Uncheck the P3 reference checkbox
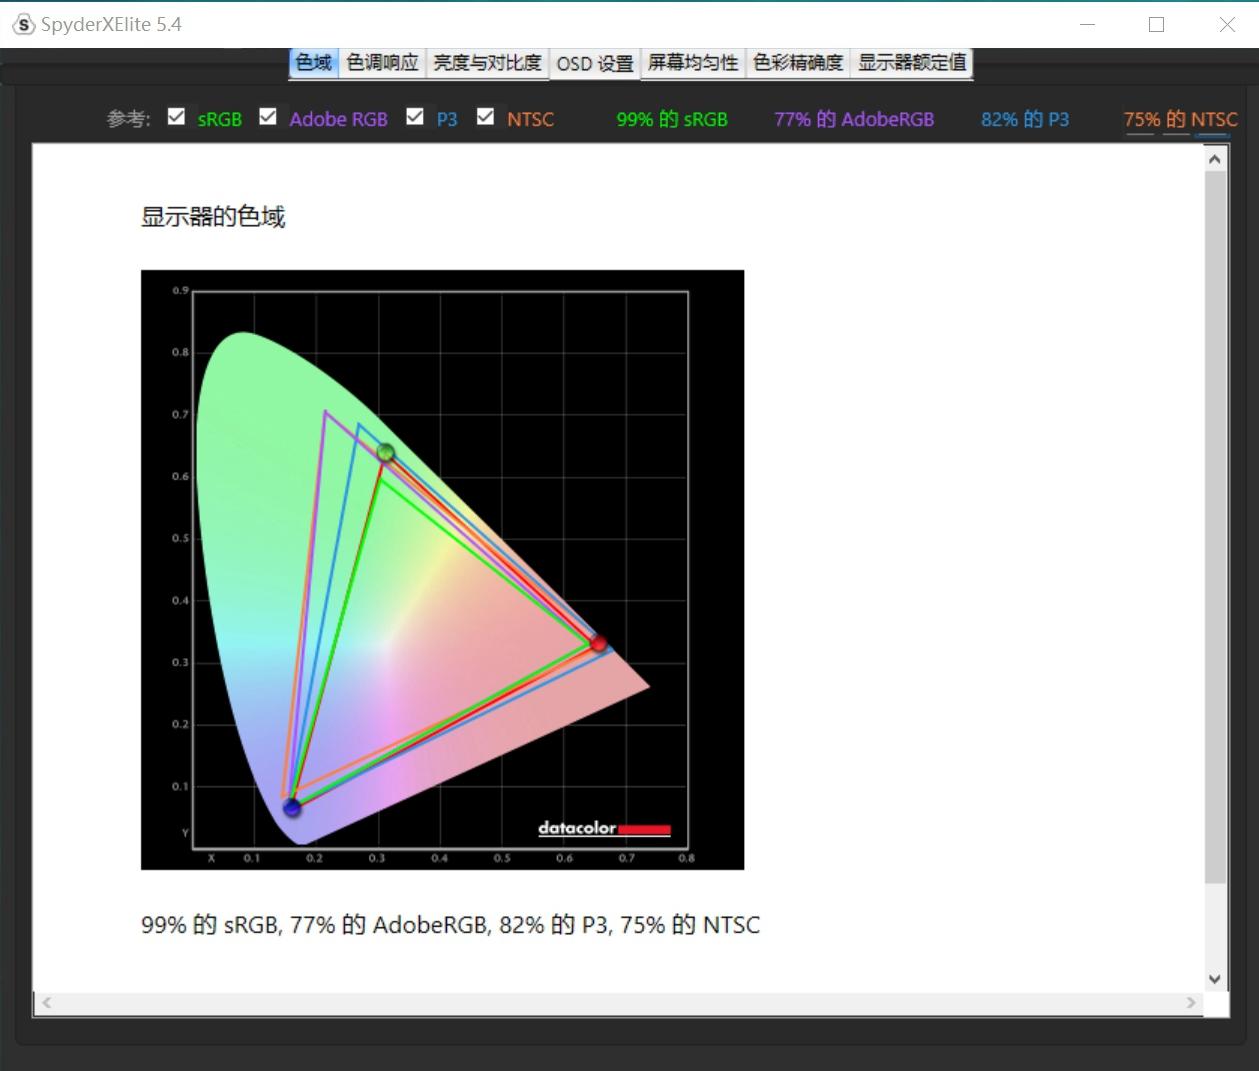 [x=415, y=116]
